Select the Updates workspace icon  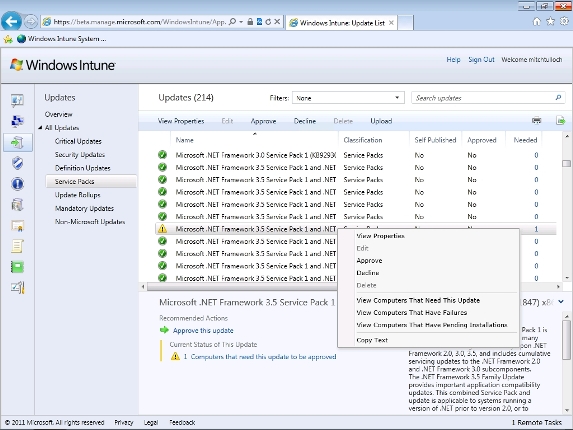pyautogui.click(x=17, y=142)
